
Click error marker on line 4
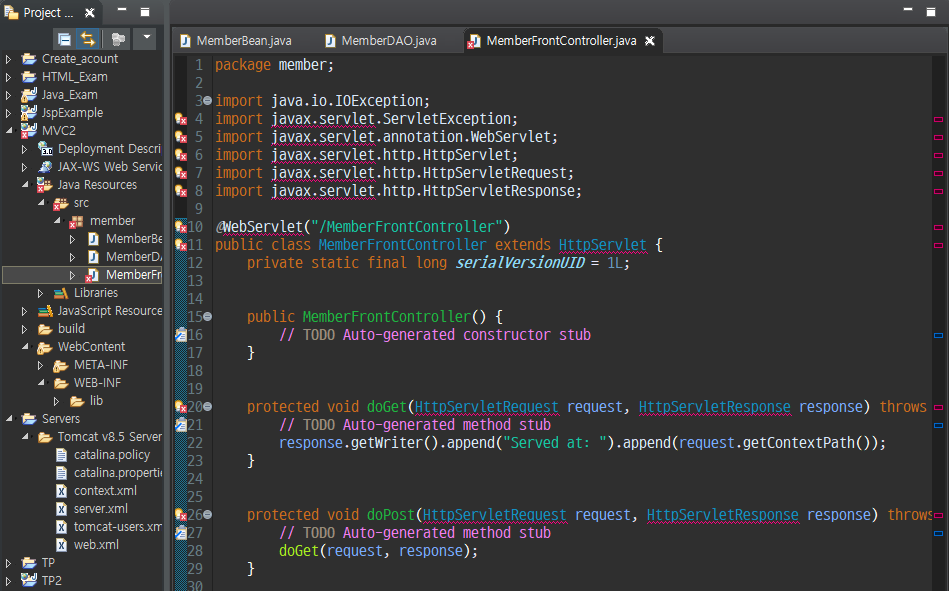tap(180, 119)
